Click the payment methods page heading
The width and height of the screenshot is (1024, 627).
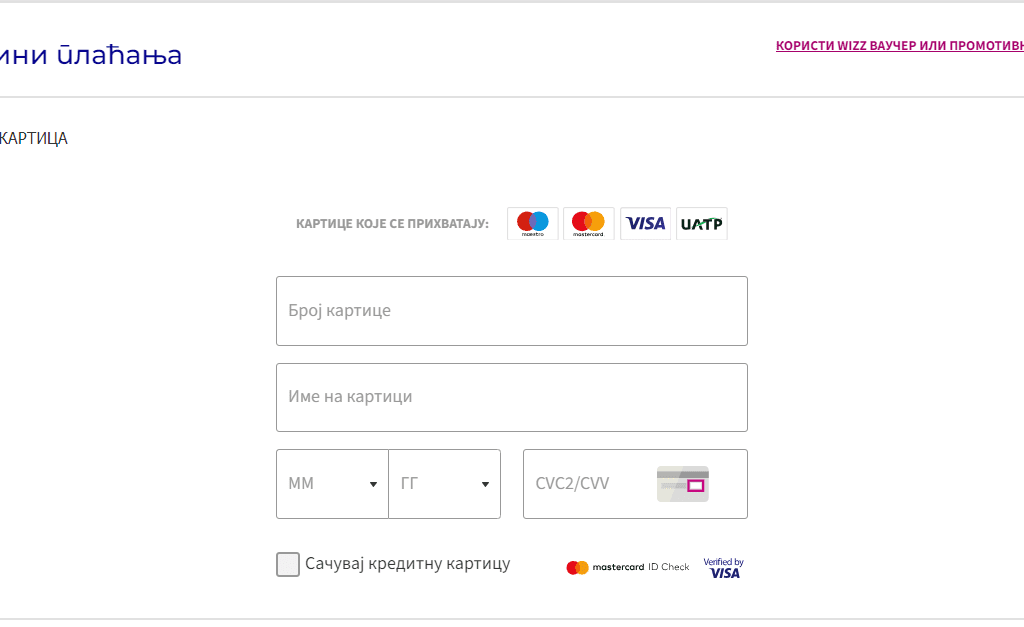[x=91, y=55]
